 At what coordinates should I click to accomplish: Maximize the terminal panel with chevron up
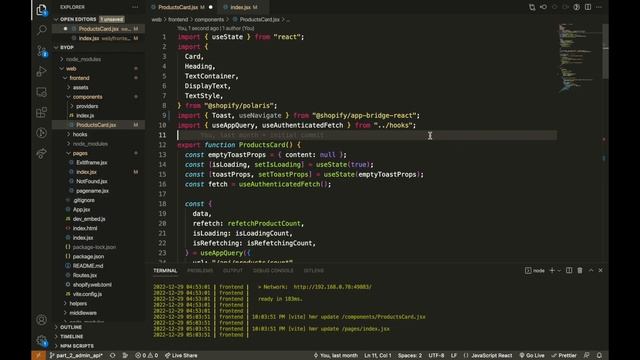(591, 270)
